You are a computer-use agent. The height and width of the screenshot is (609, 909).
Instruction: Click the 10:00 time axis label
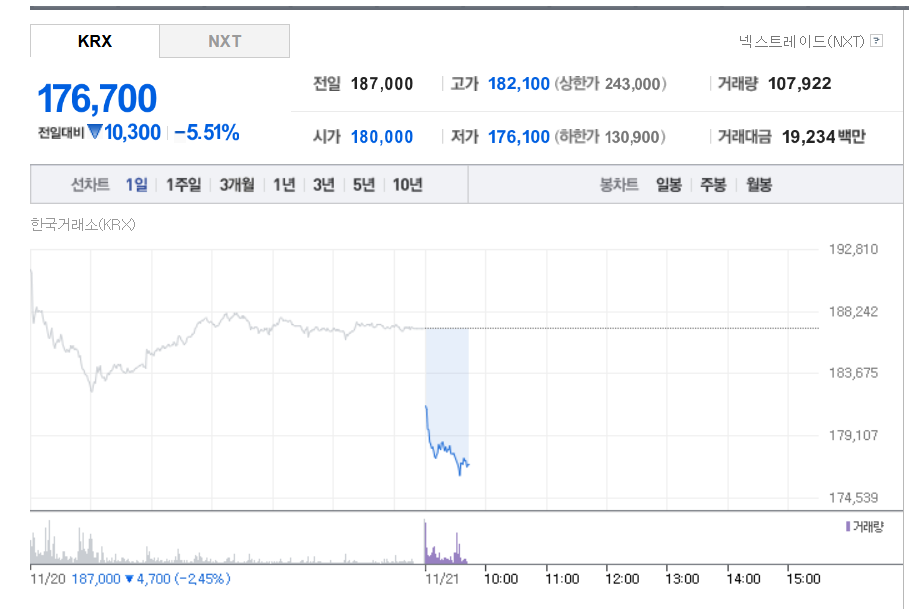click(501, 579)
